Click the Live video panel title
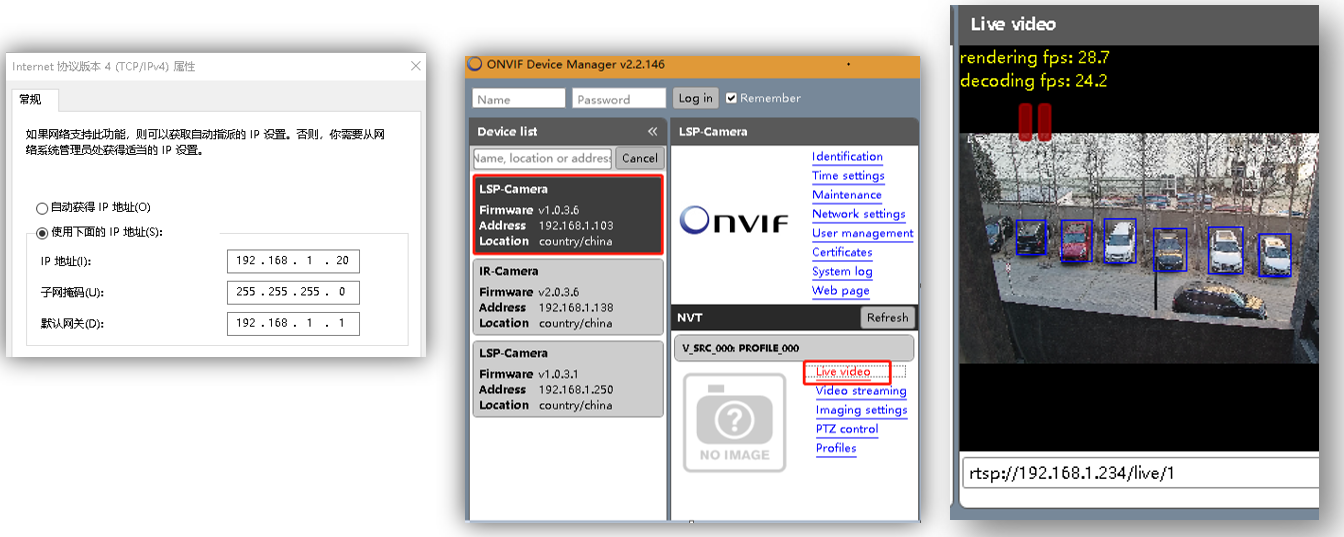The width and height of the screenshot is (1344, 537). click(1013, 24)
